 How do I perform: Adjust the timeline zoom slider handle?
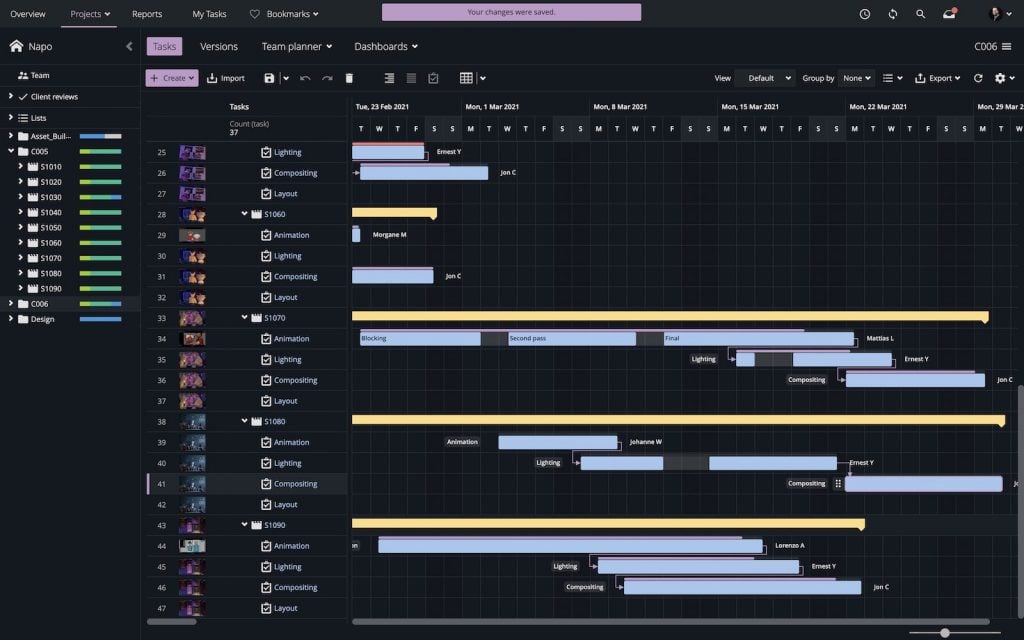pos(945,632)
